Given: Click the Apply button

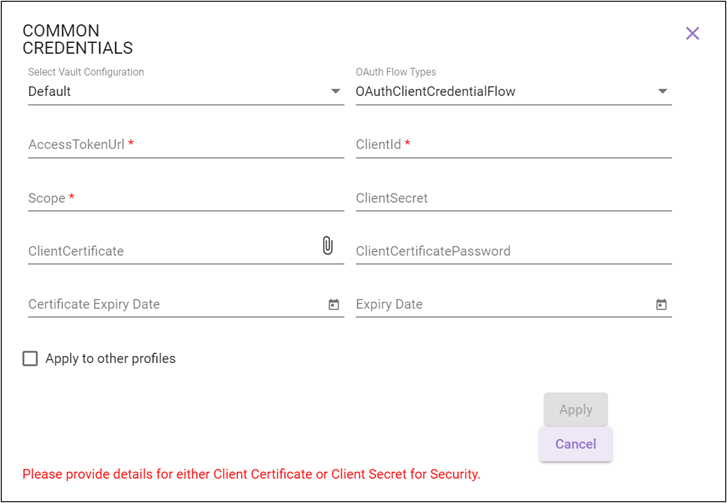Looking at the screenshot, I should tap(575, 410).
